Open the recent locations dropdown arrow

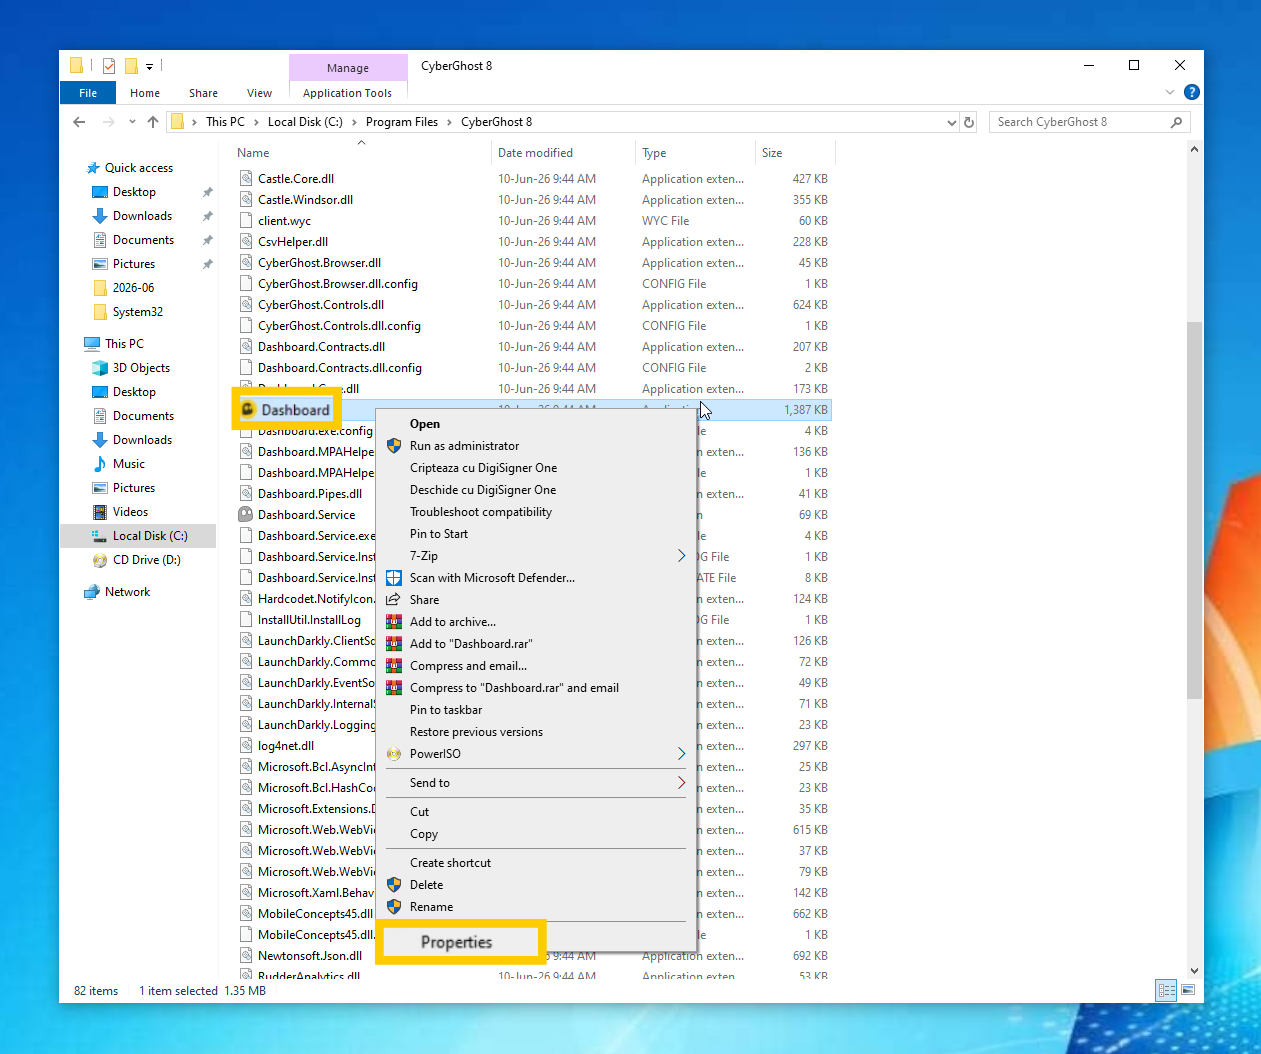tap(132, 122)
